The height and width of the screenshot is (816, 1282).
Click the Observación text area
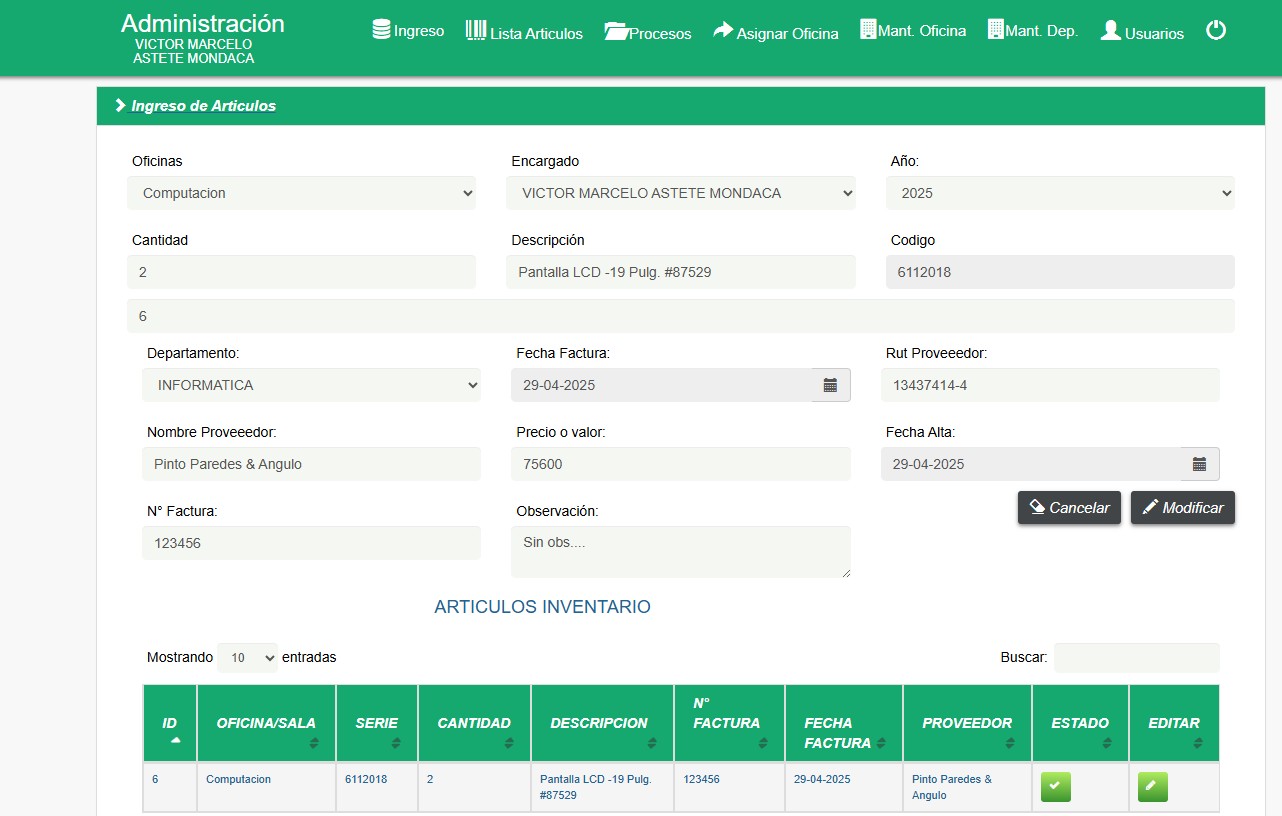pos(681,552)
